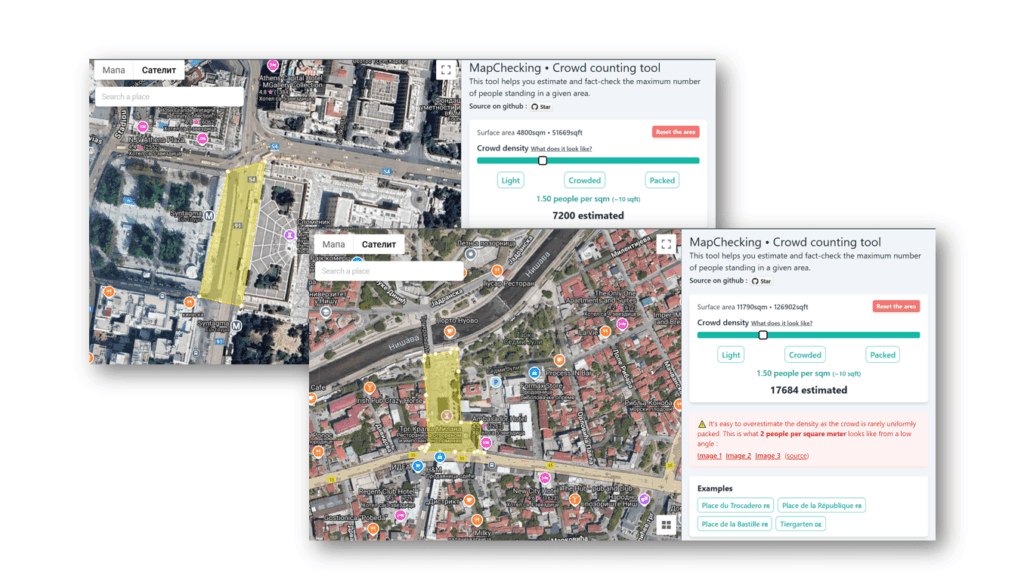Click crowd density slider handle in Niš panel
The width and height of the screenshot is (1024, 576).
coord(763,335)
